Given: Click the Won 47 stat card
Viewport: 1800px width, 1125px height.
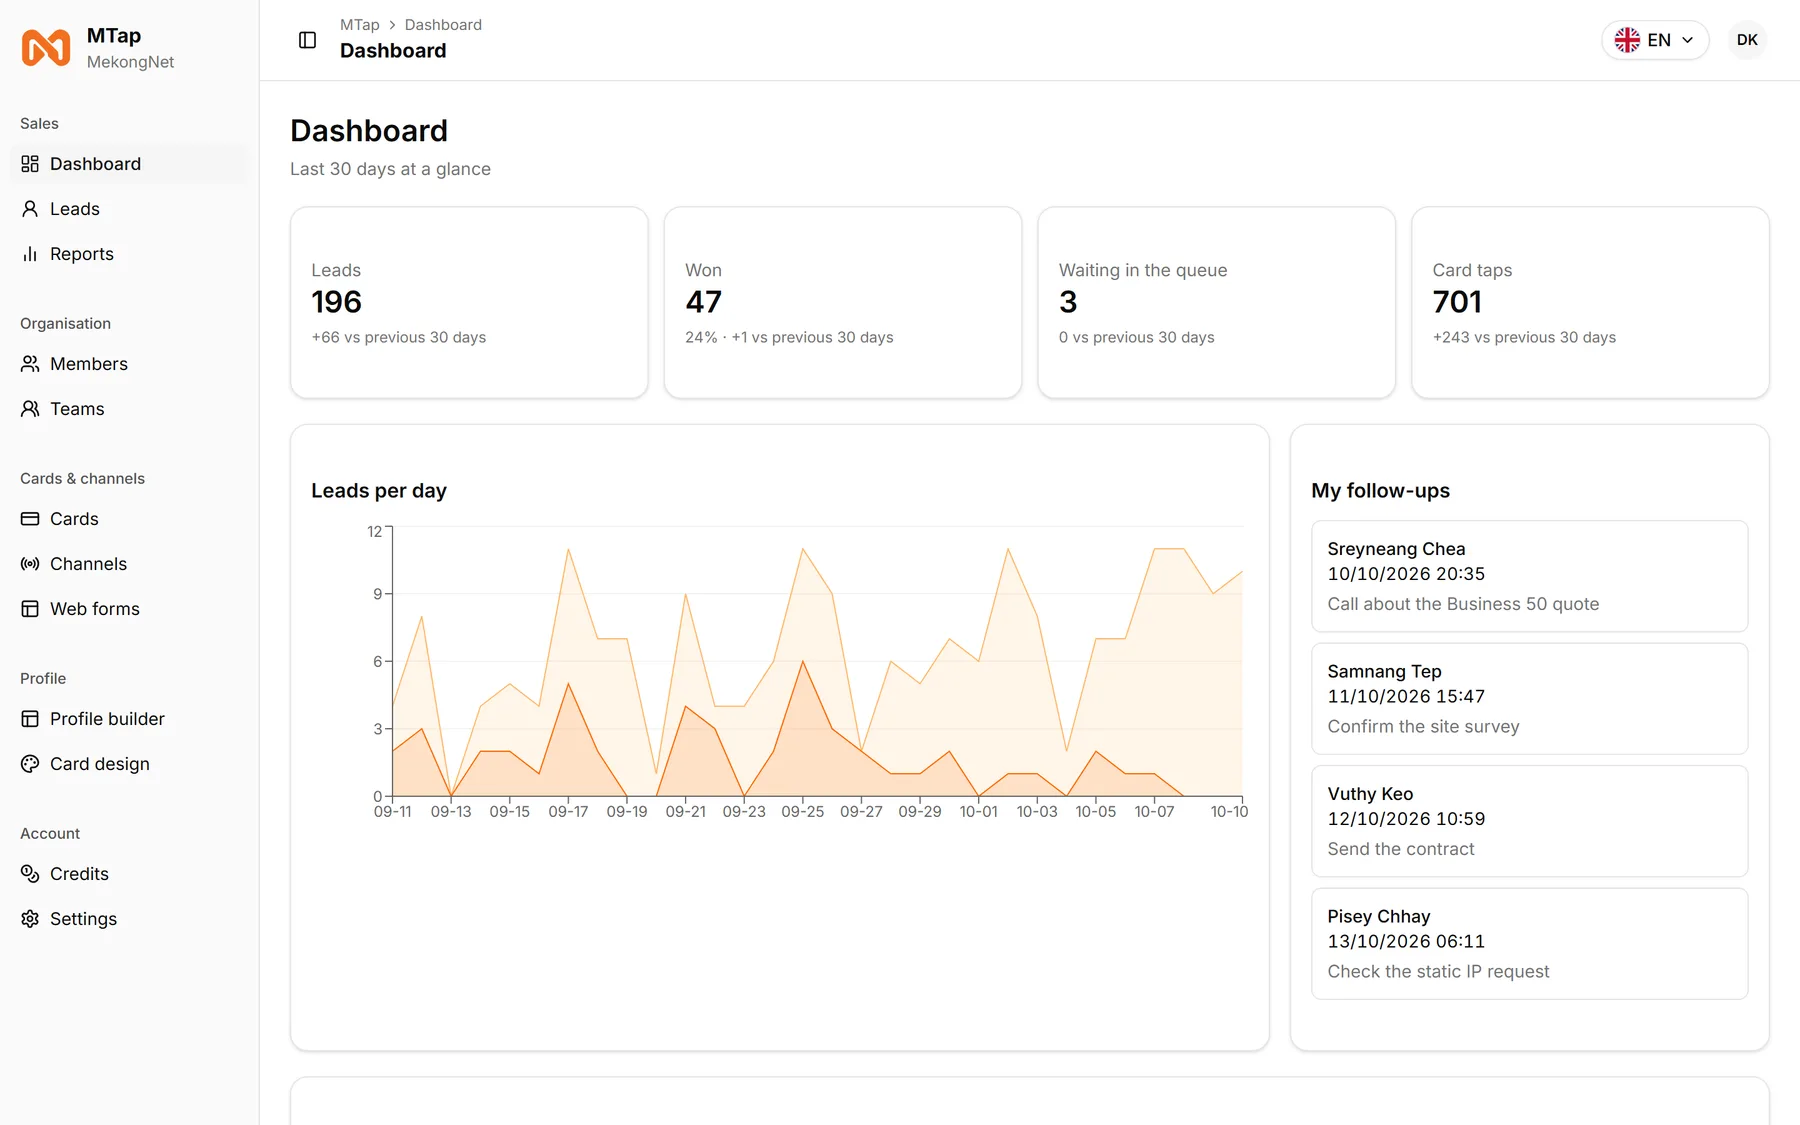Looking at the screenshot, I should (843, 303).
